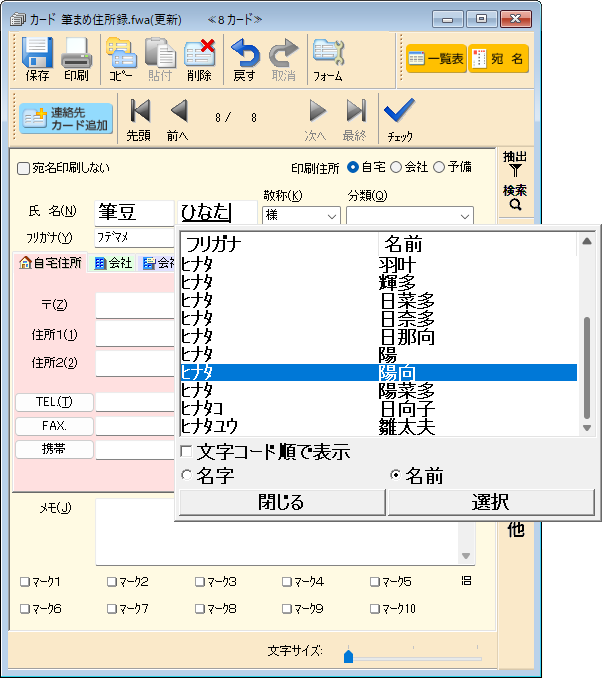This screenshot has height=678, width=602.
Task: Tick the 宛名印刷しない checkbox
Action: (23, 168)
